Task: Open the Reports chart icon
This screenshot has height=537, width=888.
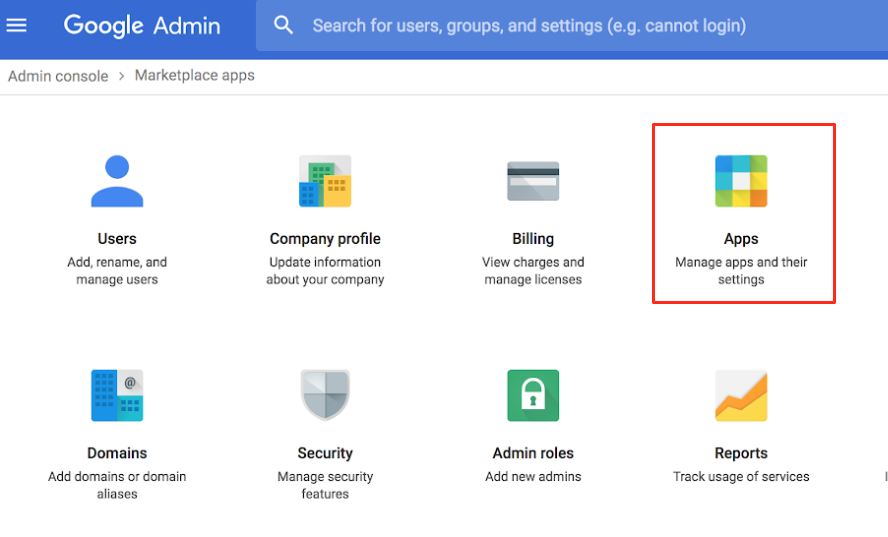Action: pos(741,395)
